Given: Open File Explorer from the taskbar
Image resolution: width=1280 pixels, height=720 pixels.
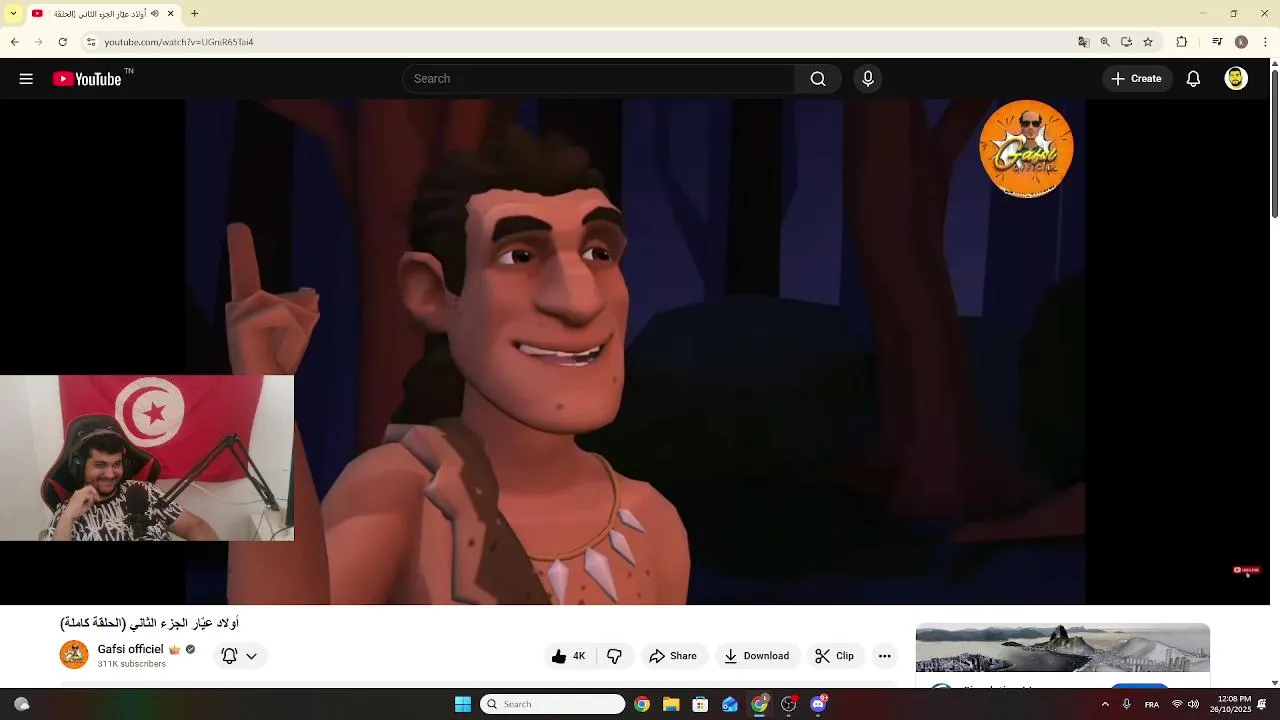Looking at the screenshot, I should (x=671, y=704).
